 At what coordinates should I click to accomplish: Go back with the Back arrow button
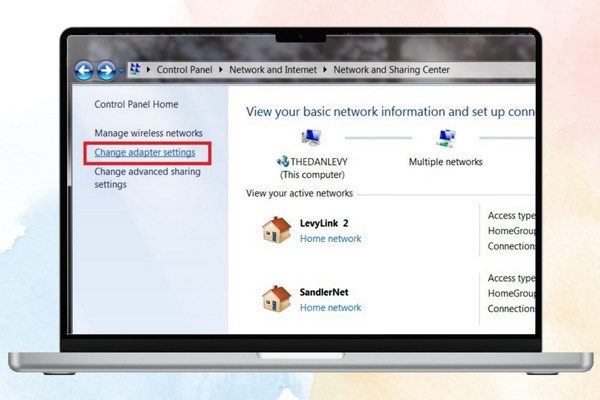(84, 70)
